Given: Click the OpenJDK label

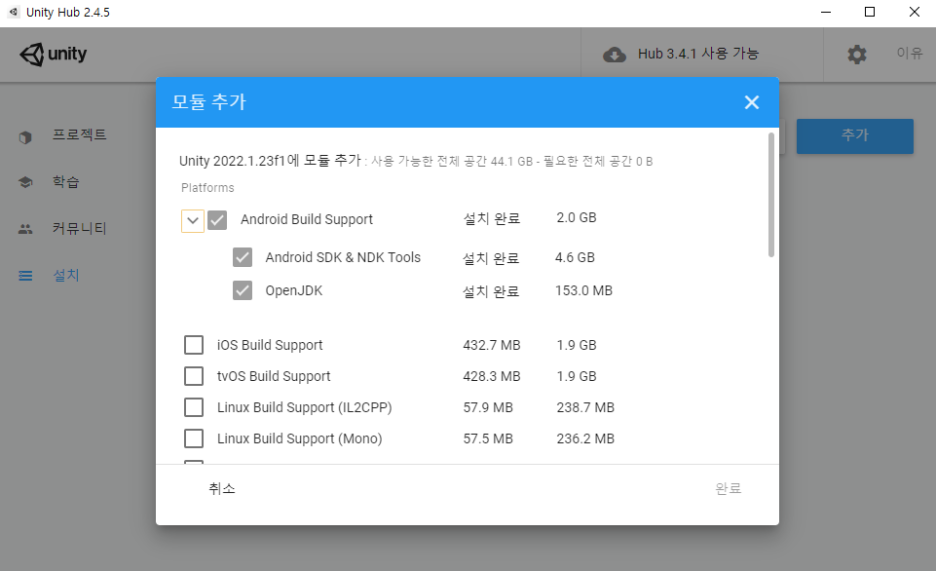Looking at the screenshot, I should [294, 291].
